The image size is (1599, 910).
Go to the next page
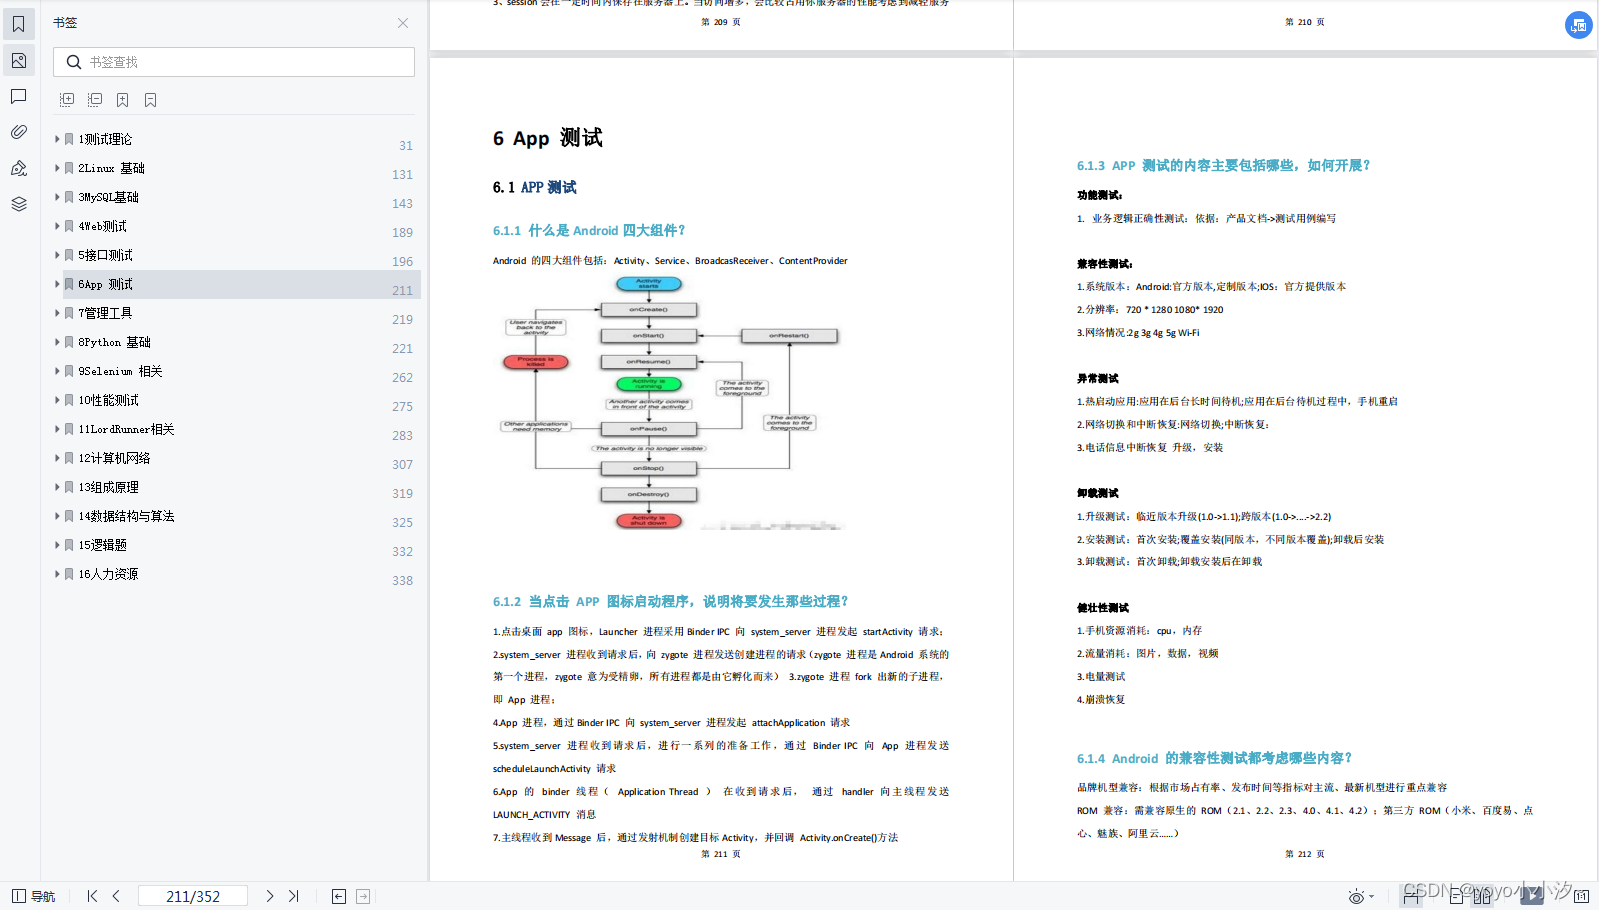click(x=269, y=896)
